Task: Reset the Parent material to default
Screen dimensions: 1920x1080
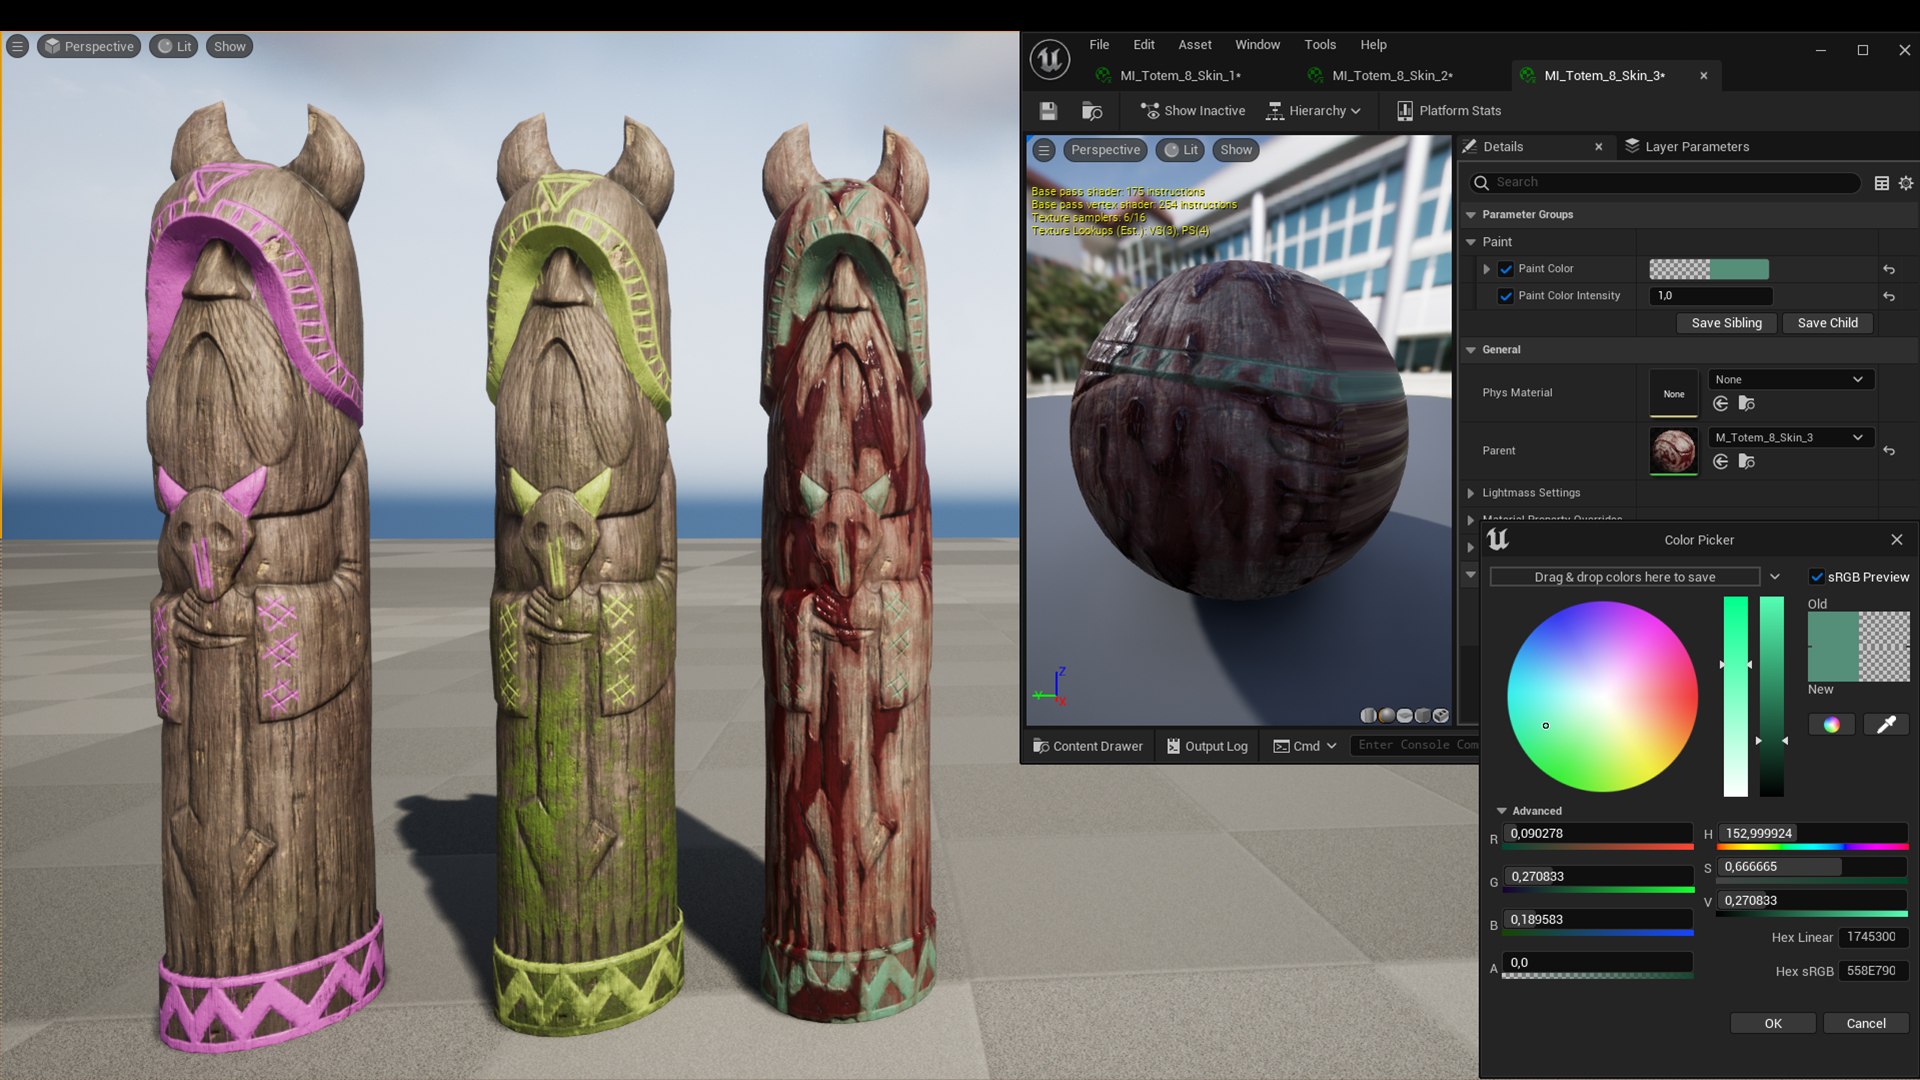Action: (1889, 451)
